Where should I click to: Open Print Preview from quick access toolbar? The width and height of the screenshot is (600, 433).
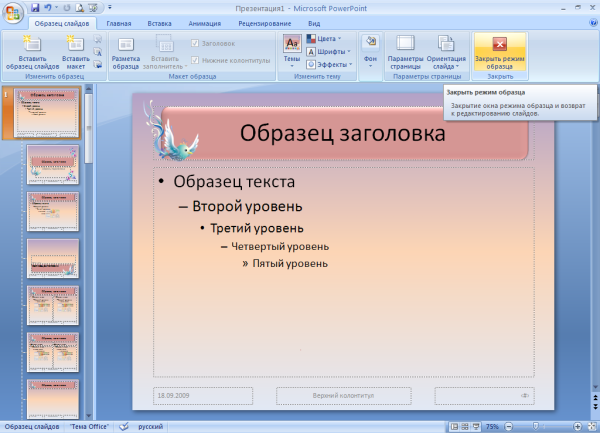click(80, 8)
